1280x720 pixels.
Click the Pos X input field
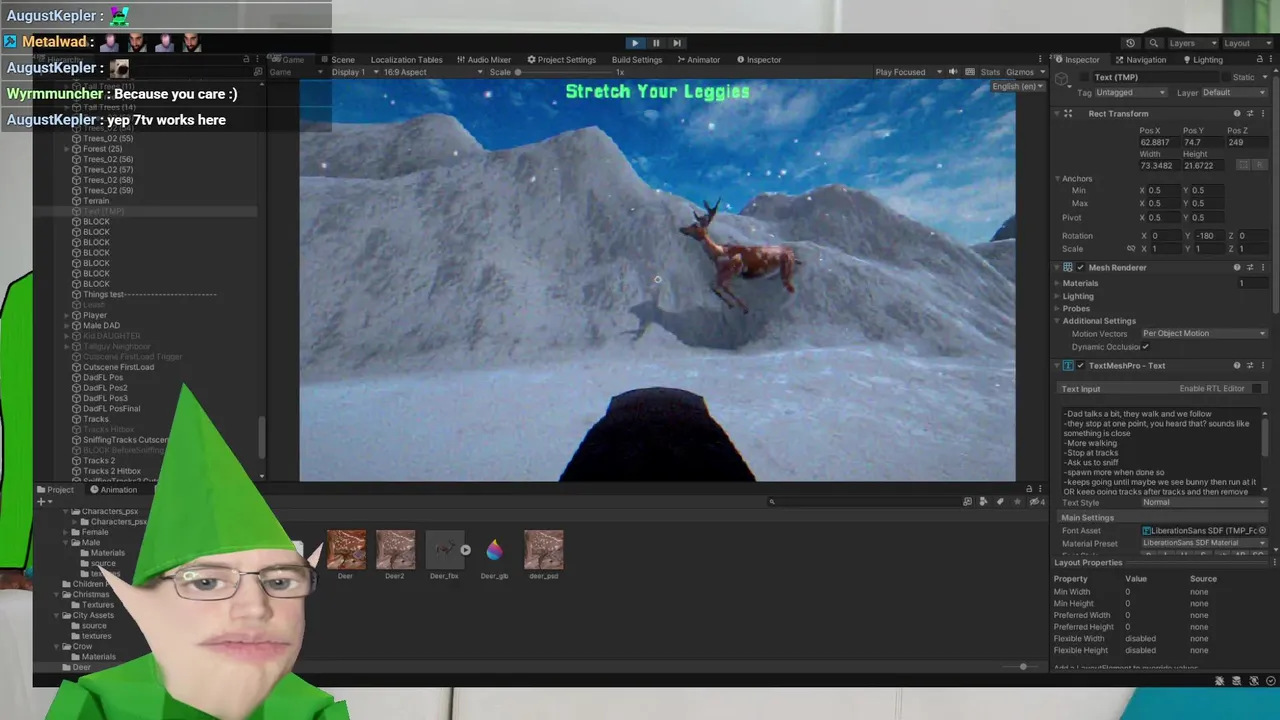[1158, 142]
